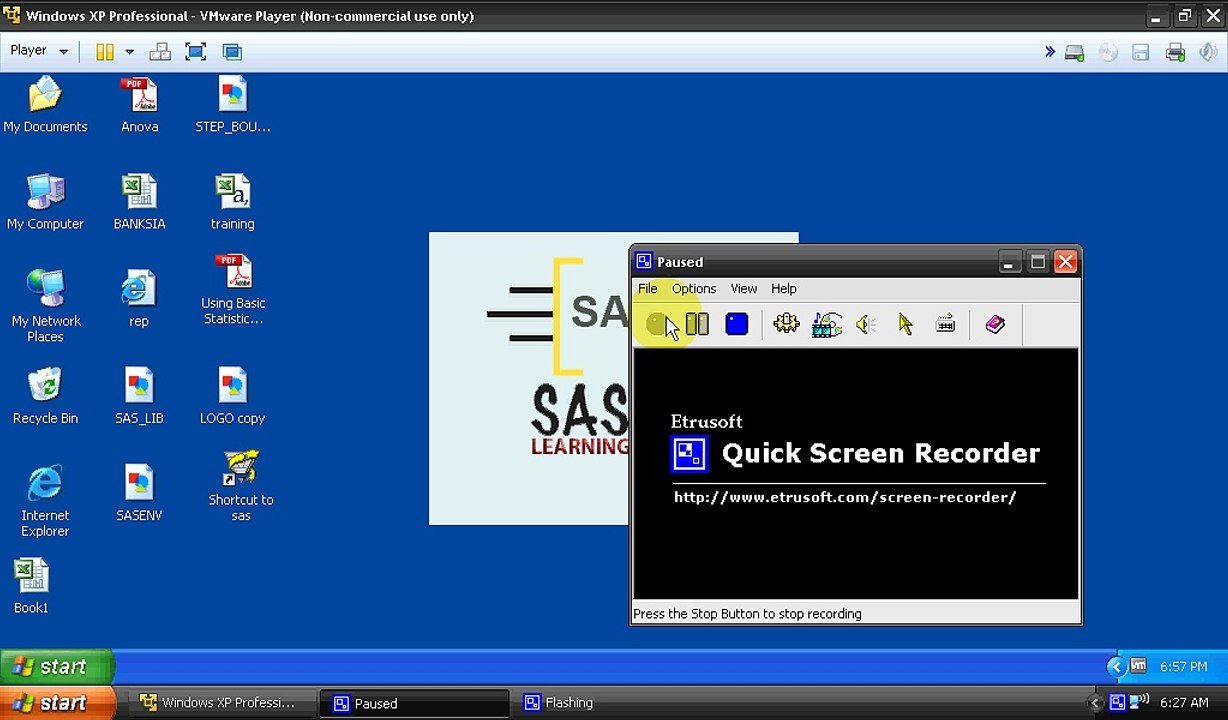Stop recording with the blue Stop button

pos(737,324)
